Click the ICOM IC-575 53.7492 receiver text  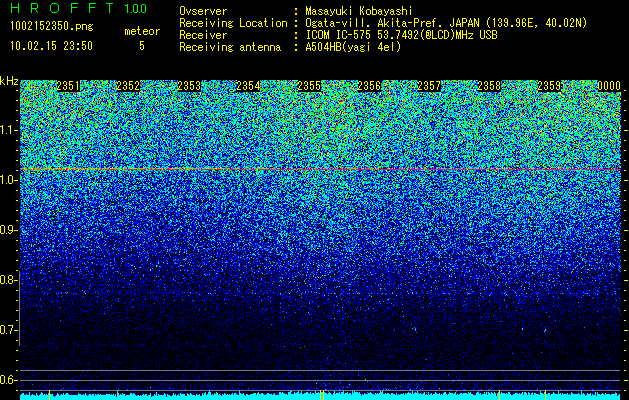pyautogui.click(x=401, y=35)
